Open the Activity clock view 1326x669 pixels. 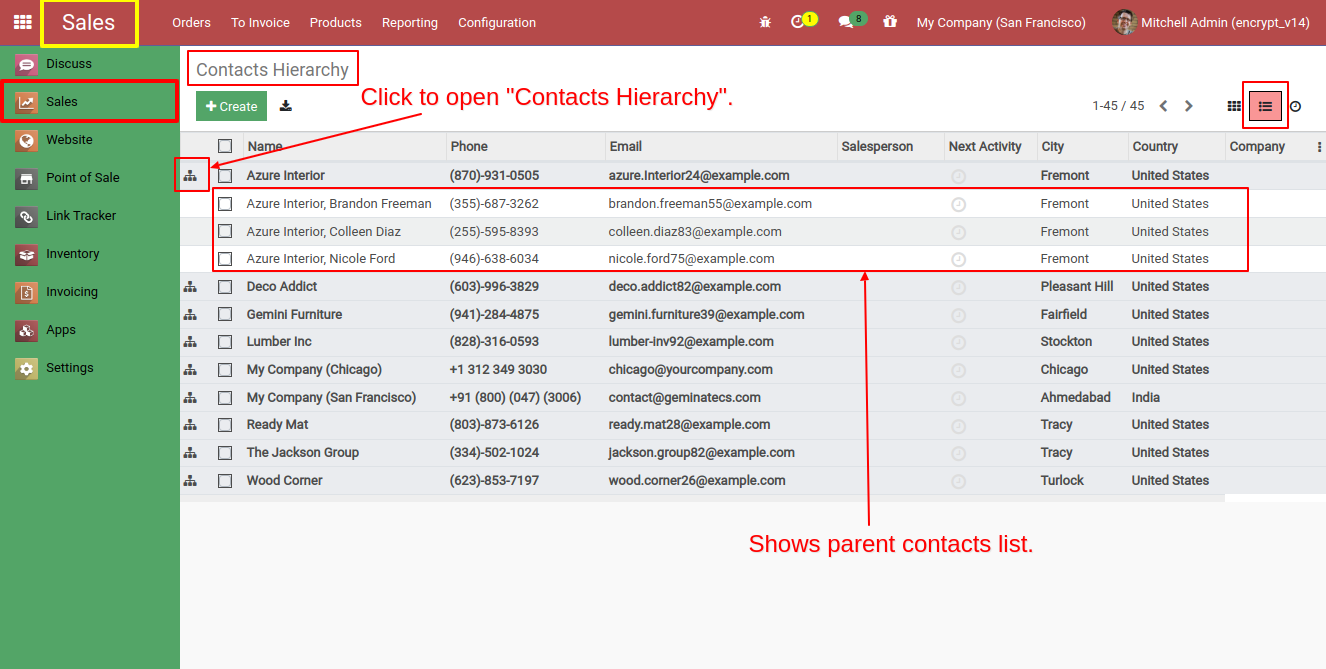(x=1296, y=105)
